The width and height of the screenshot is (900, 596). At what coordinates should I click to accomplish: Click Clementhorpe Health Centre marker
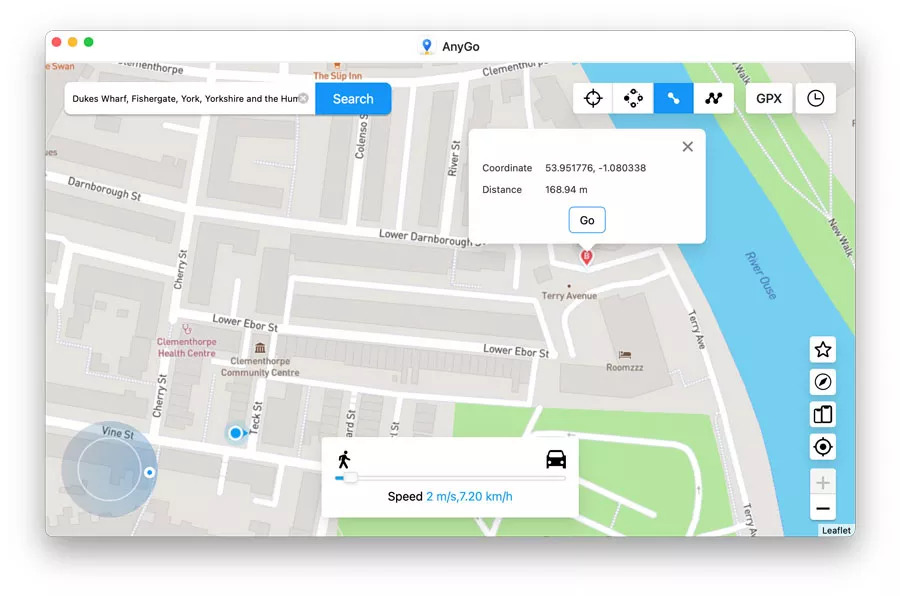point(187,341)
